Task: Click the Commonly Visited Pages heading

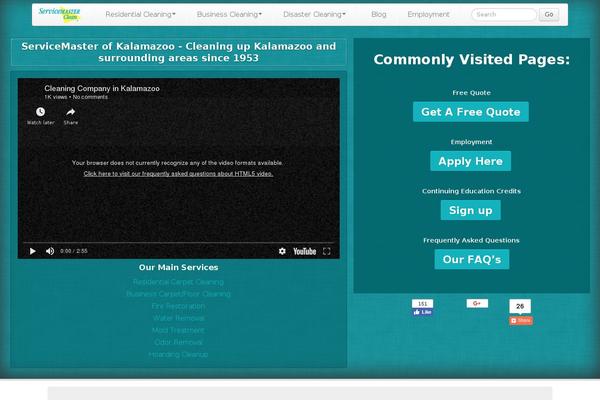Action: click(x=471, y=60)
